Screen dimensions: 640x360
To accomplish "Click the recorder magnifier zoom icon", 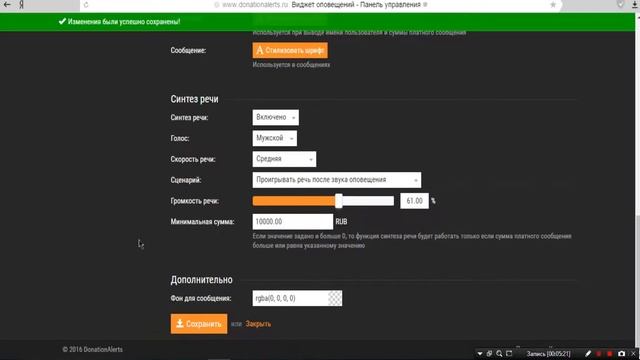I will click(x=499, y=353).
